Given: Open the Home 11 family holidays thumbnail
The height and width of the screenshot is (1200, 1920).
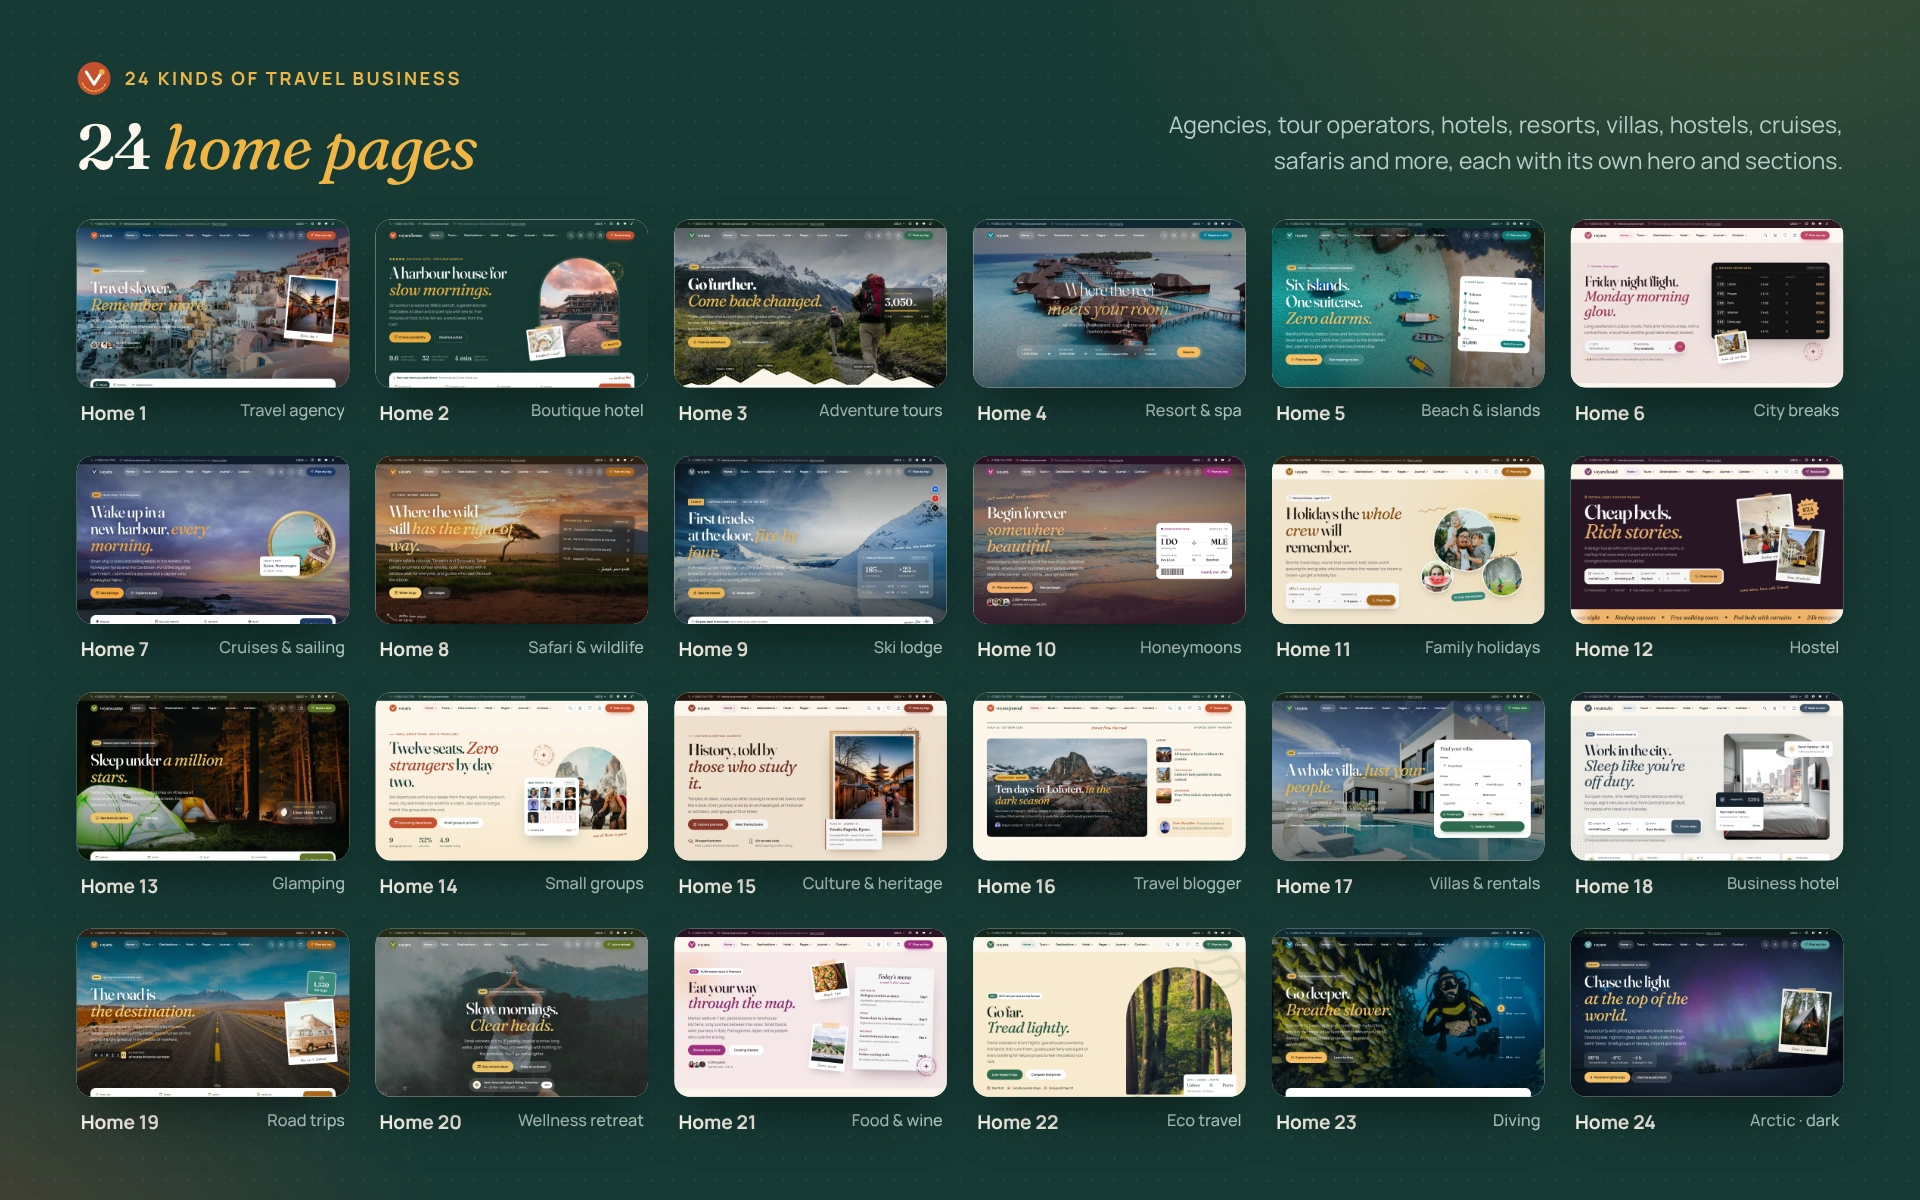Looking at the screenshot, I should tap(1408, 541).
